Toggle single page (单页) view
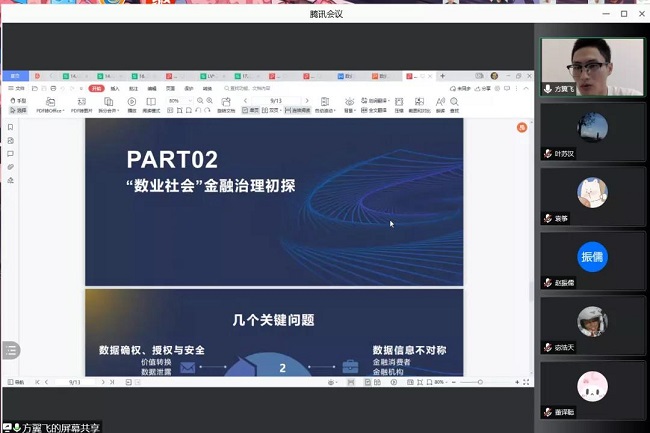The image size is (650, 433). pos(253,110)
